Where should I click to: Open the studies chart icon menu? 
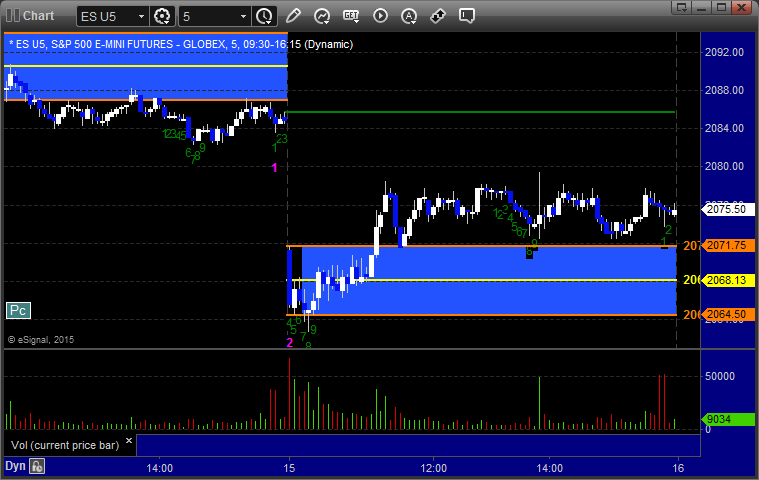tap(322, 16)
